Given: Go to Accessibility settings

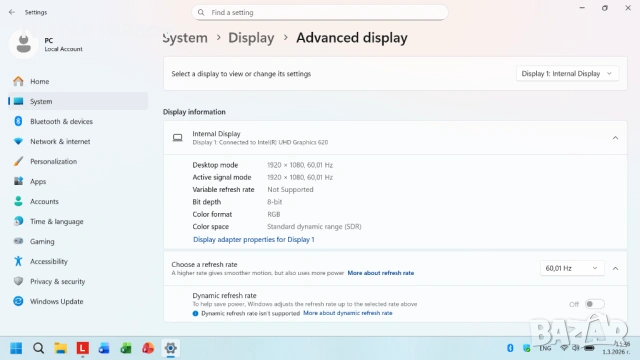Looking at the screenshot, I should [x=78, y=261].
